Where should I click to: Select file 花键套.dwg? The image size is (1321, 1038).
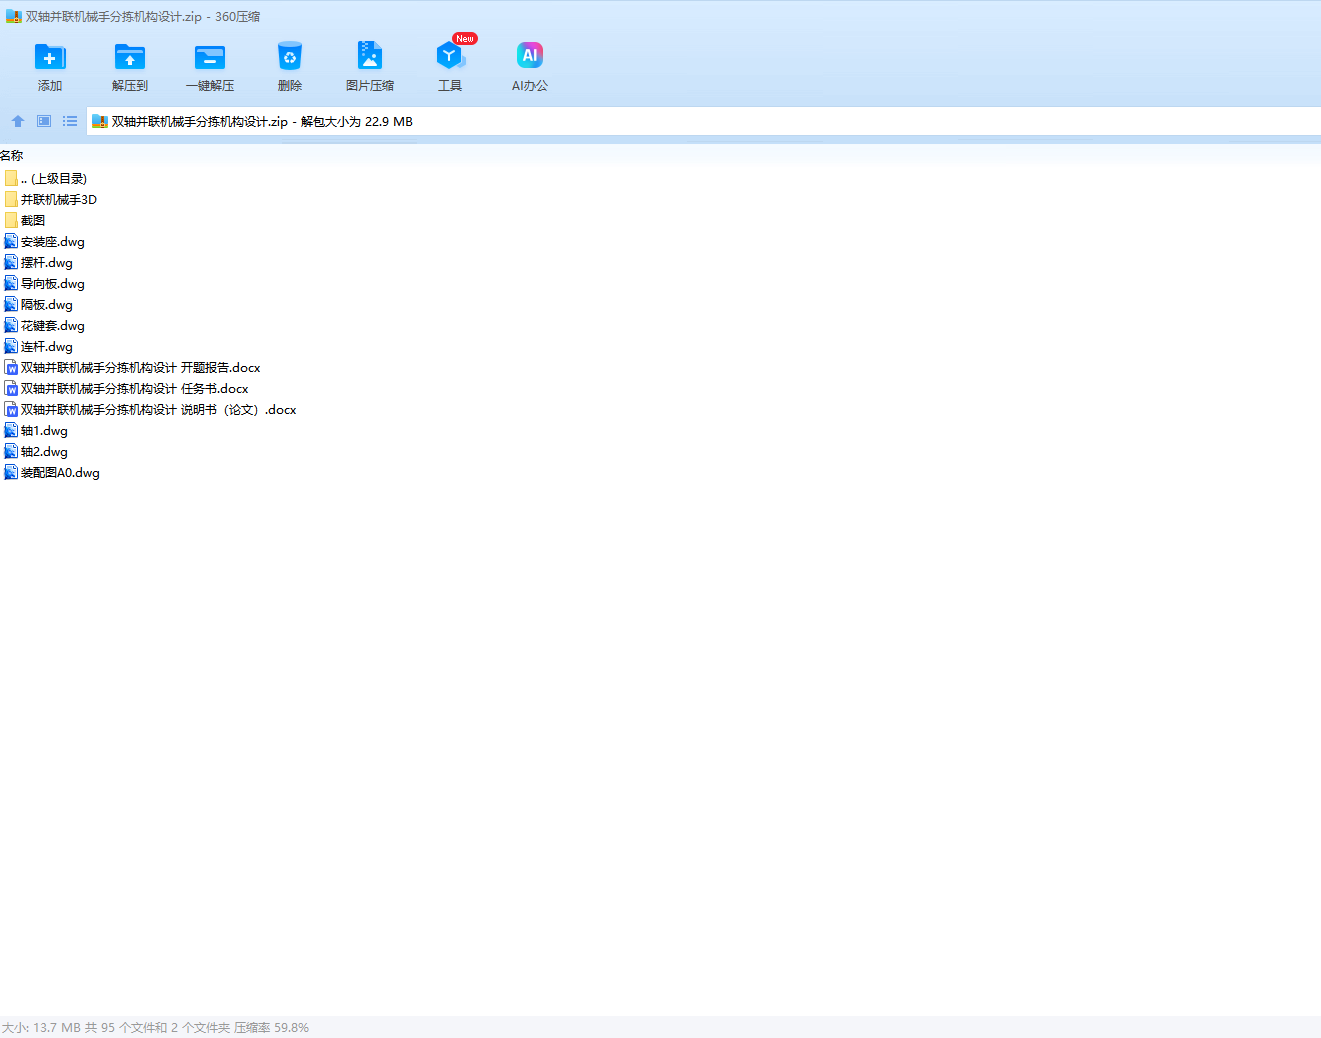(x=45, y=325)
